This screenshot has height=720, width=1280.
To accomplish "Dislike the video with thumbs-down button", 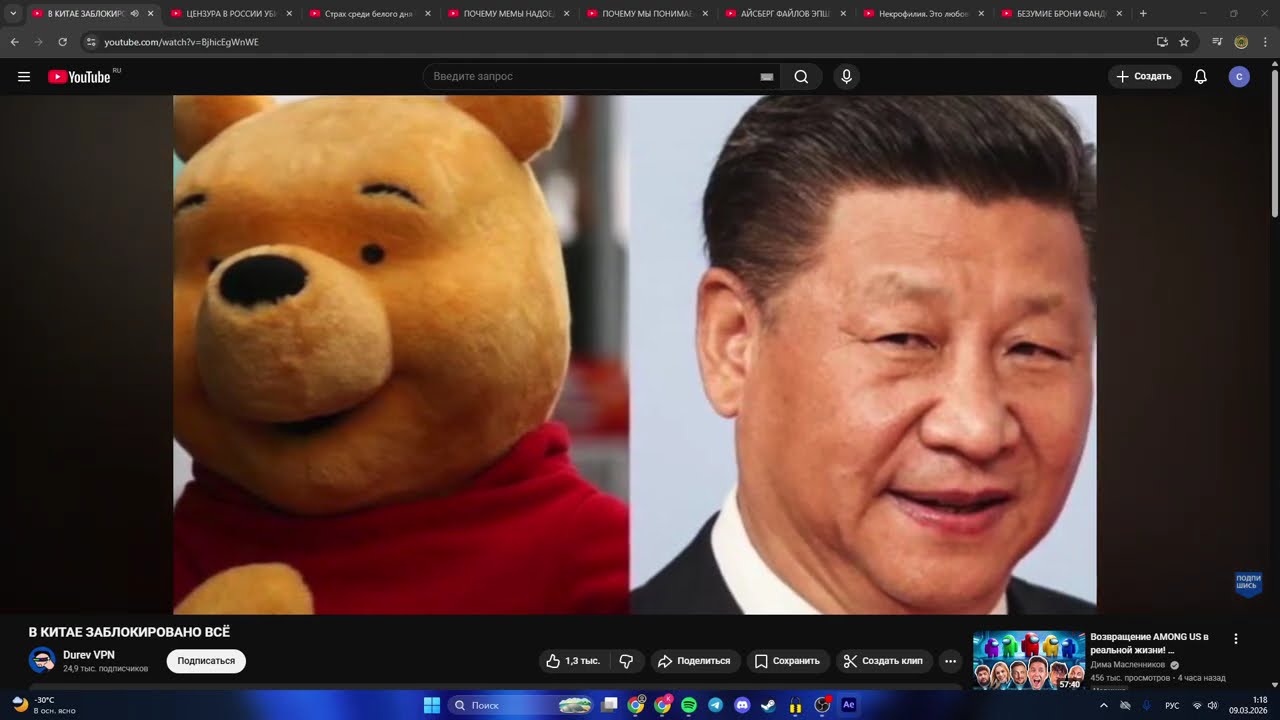I will [x=627, y=661].
